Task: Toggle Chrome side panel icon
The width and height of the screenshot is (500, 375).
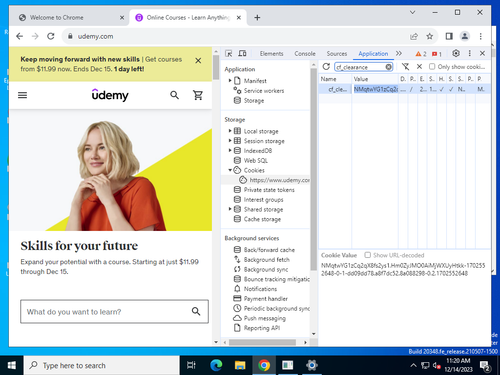Action: pos(449,36)
